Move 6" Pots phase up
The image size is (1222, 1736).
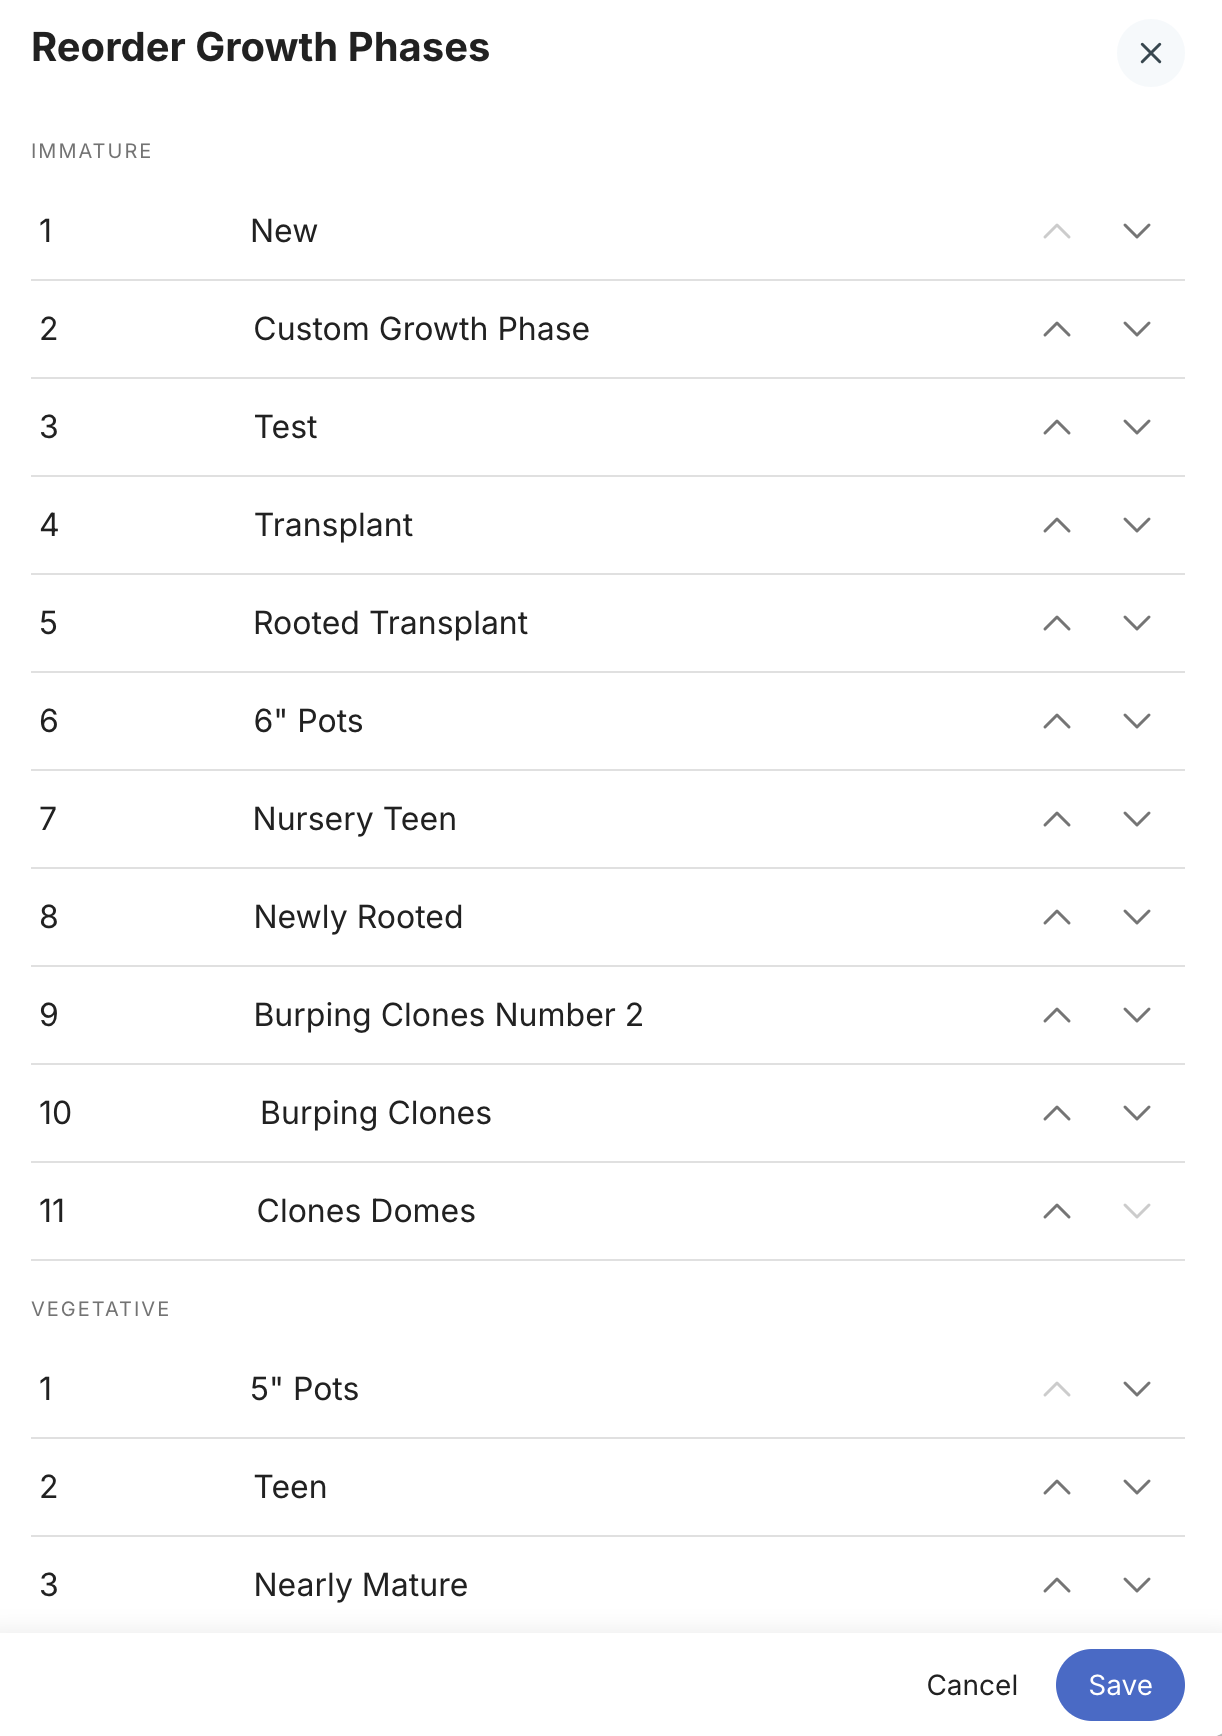(1057, 721)
